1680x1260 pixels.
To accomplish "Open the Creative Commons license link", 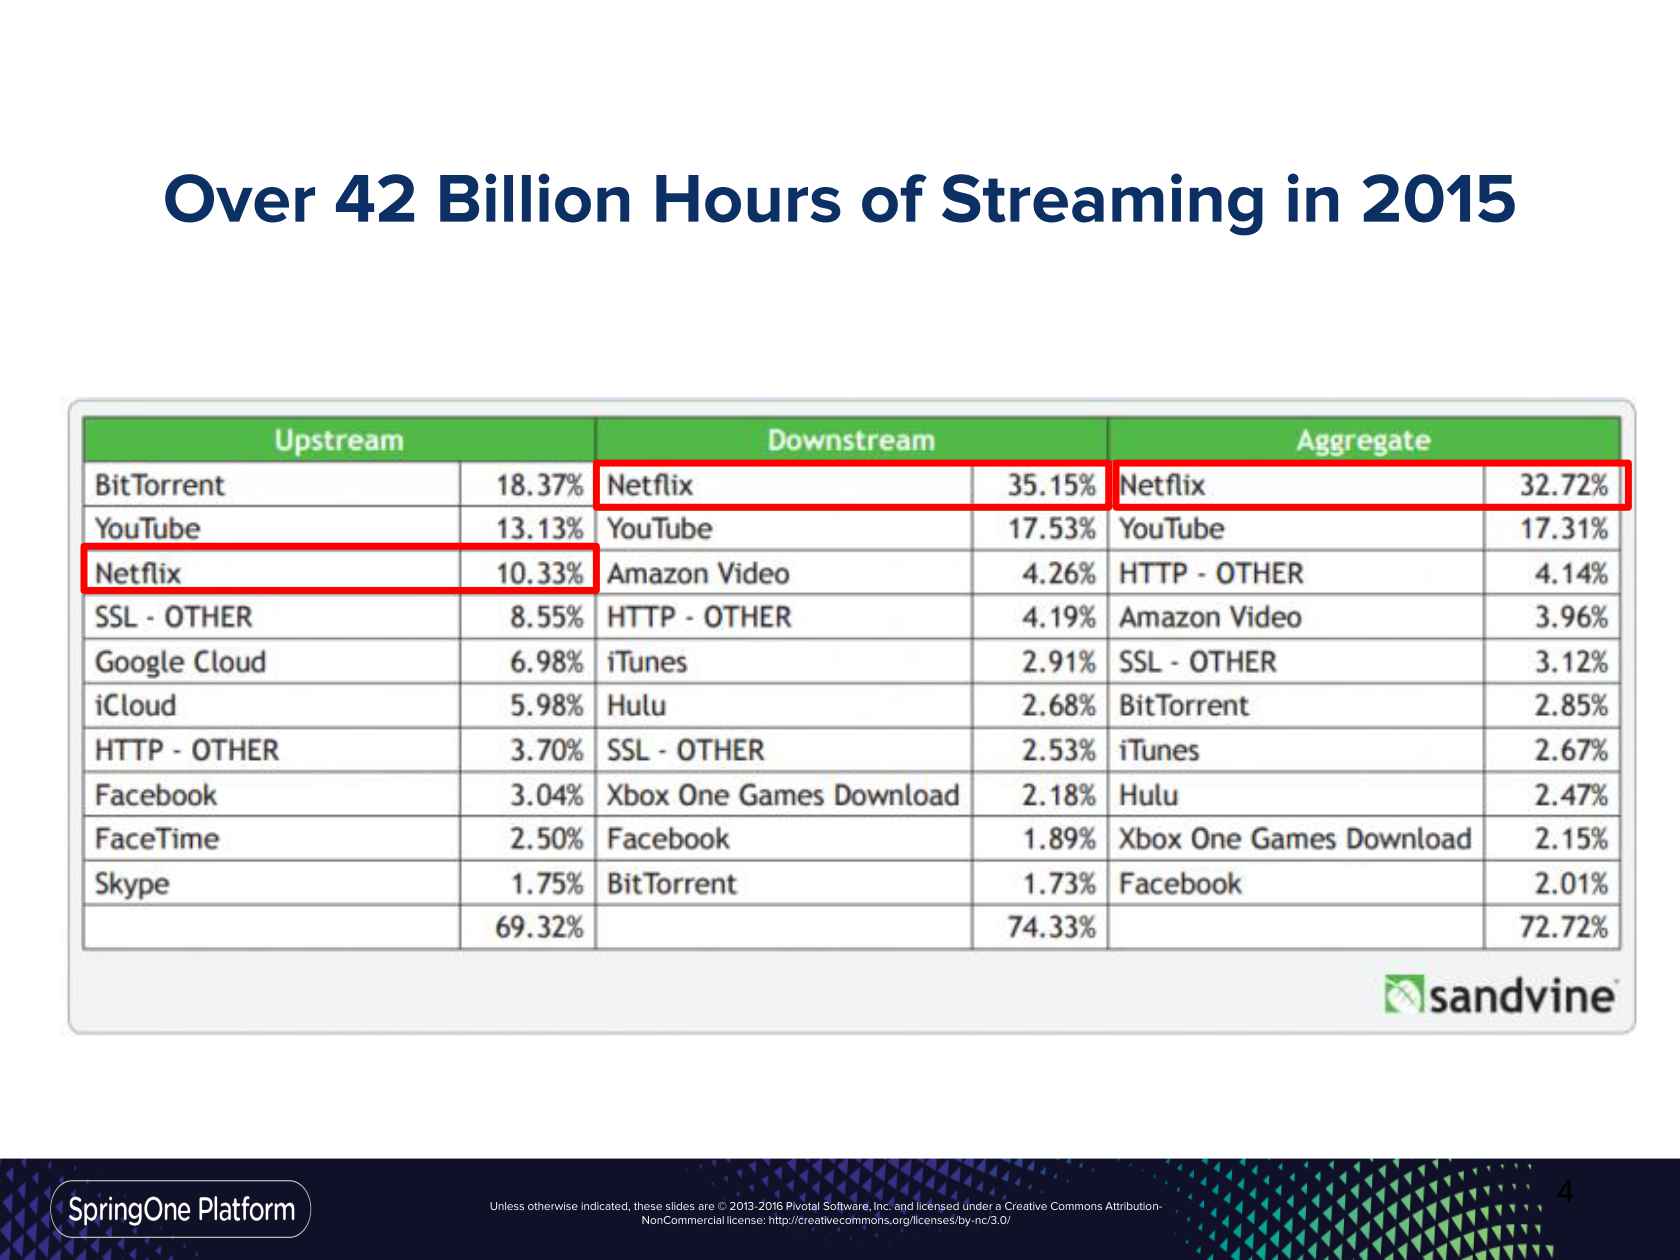I will [x=889, y=1220].
